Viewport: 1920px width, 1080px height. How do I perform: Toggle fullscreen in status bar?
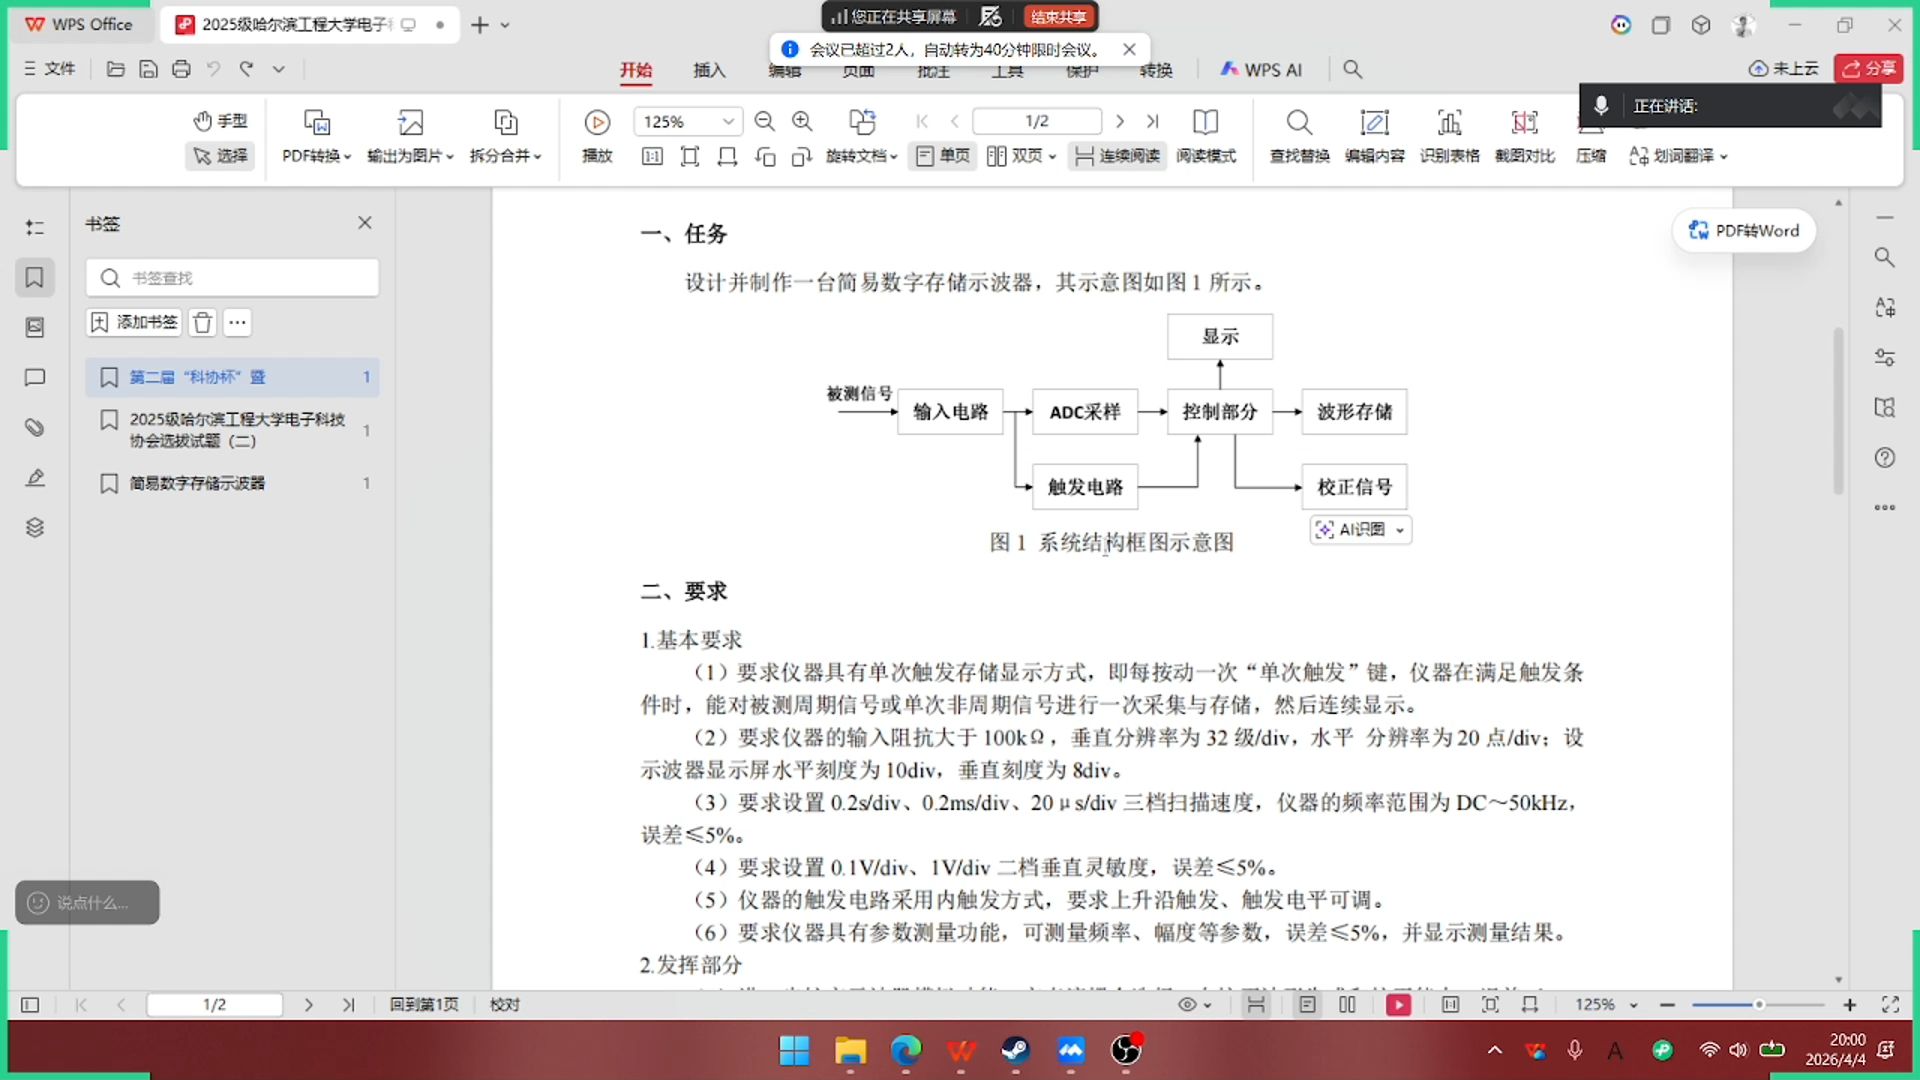pos(1890,1004)
